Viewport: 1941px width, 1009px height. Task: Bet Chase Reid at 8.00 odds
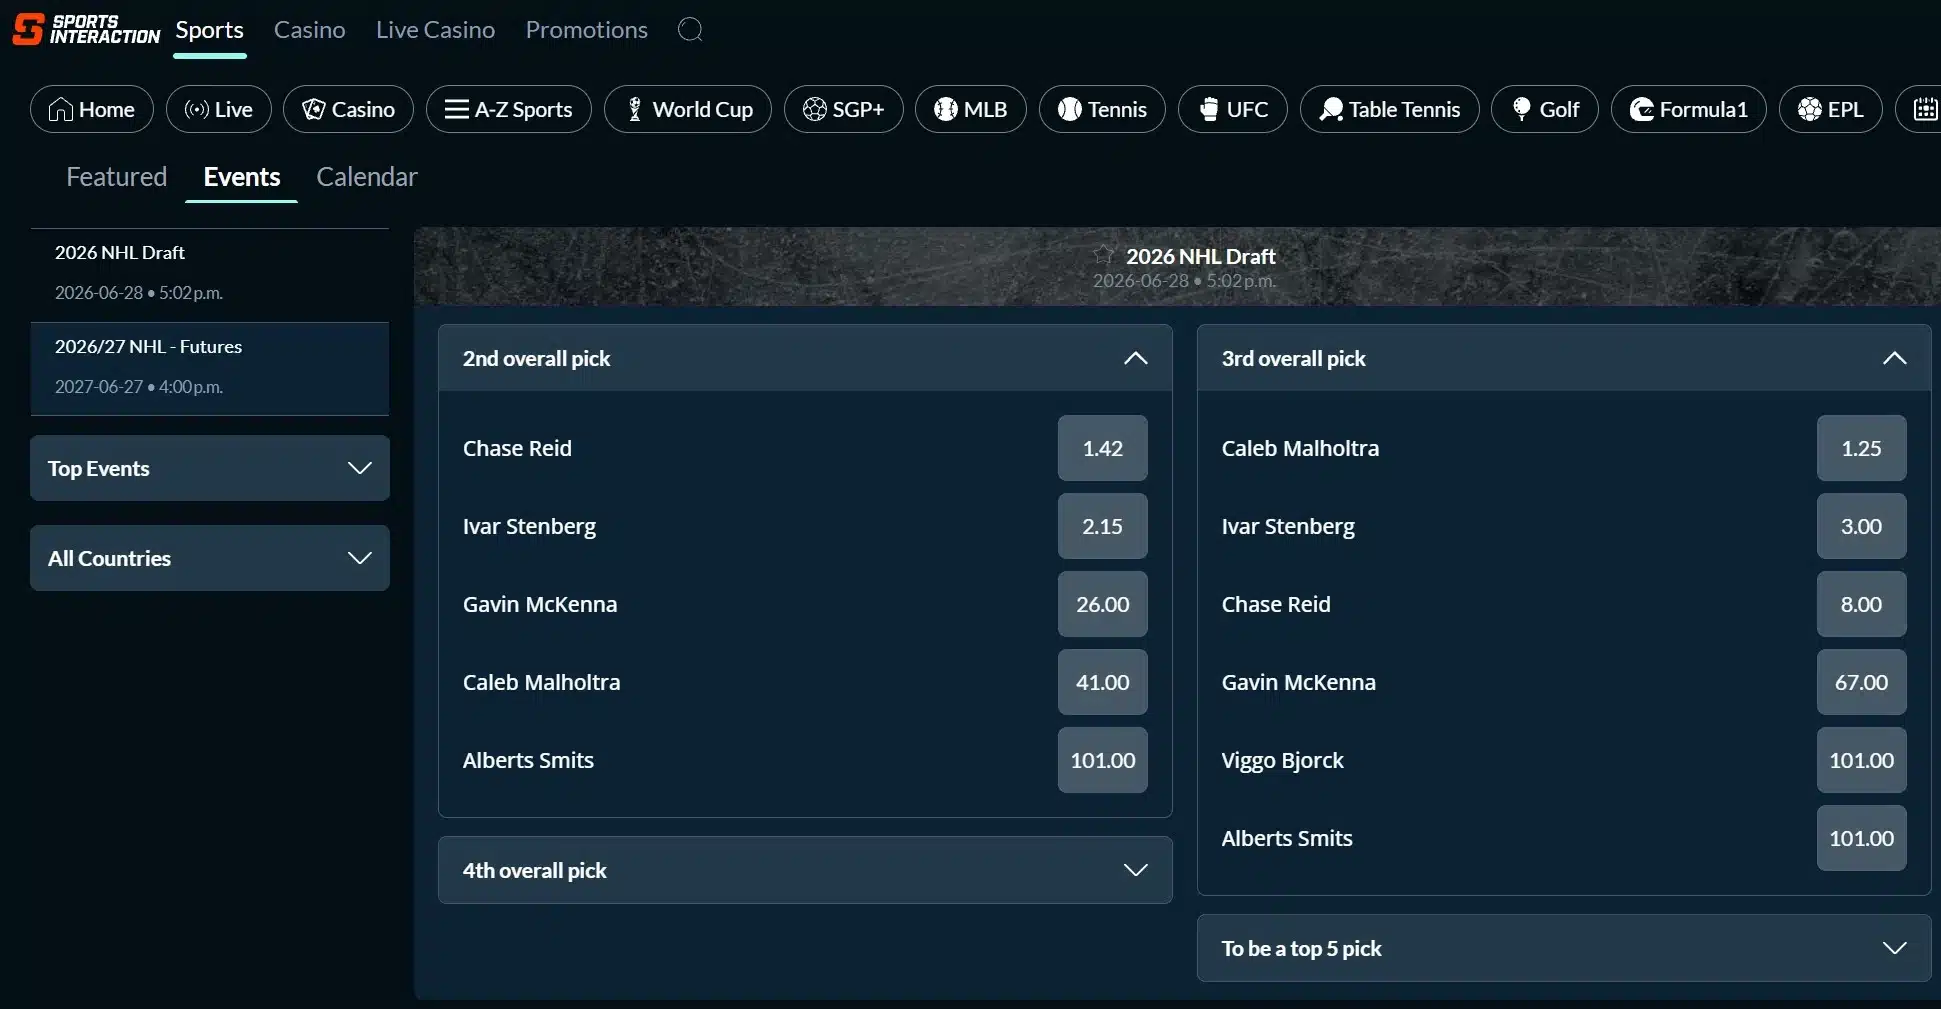click(1861, 604)
